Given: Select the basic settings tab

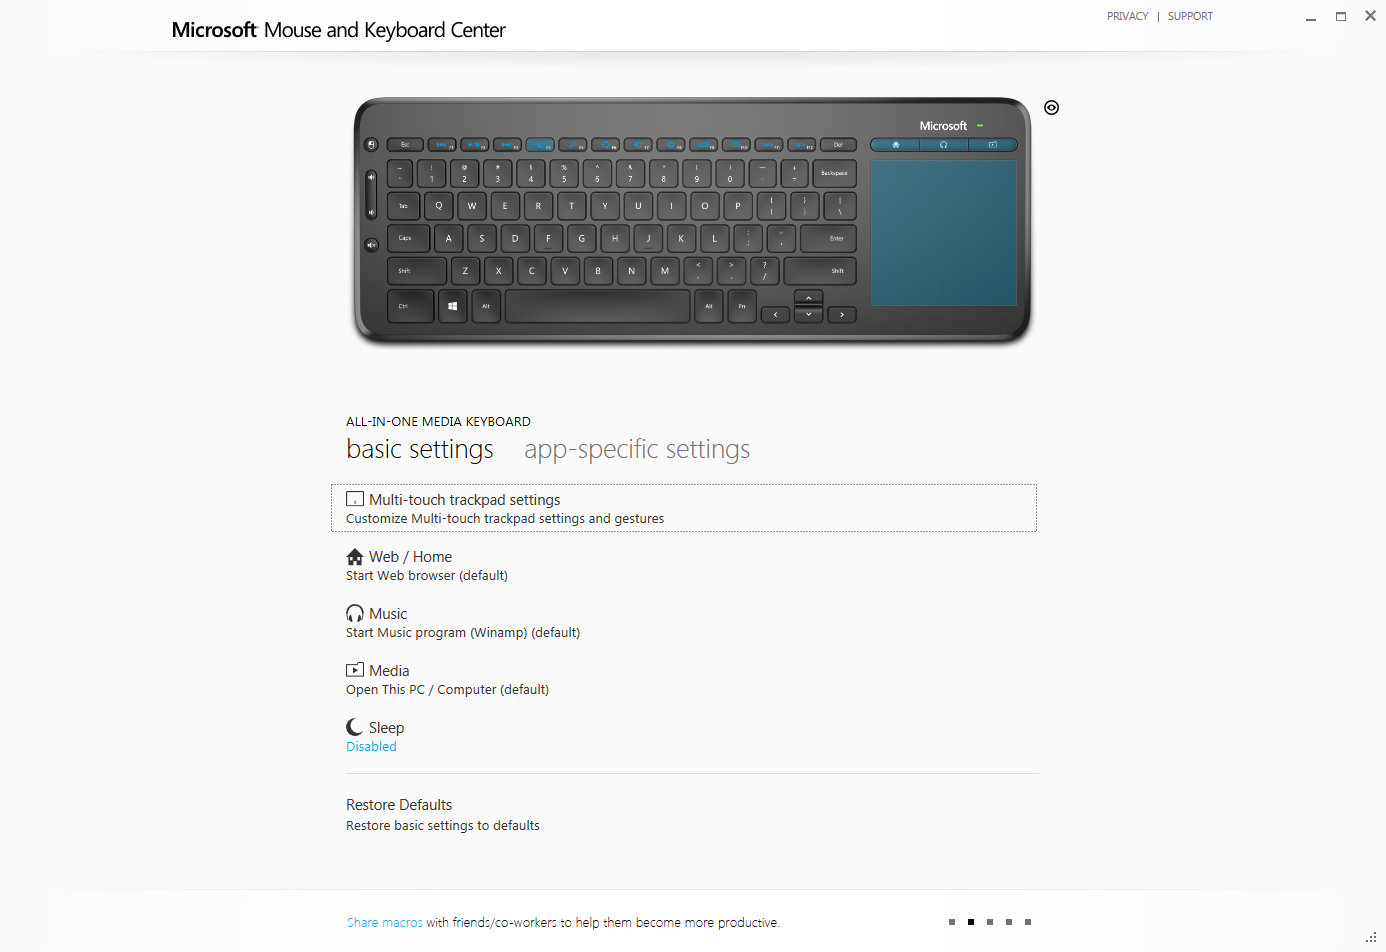Looking at the screenshot, I should [420, 450].
